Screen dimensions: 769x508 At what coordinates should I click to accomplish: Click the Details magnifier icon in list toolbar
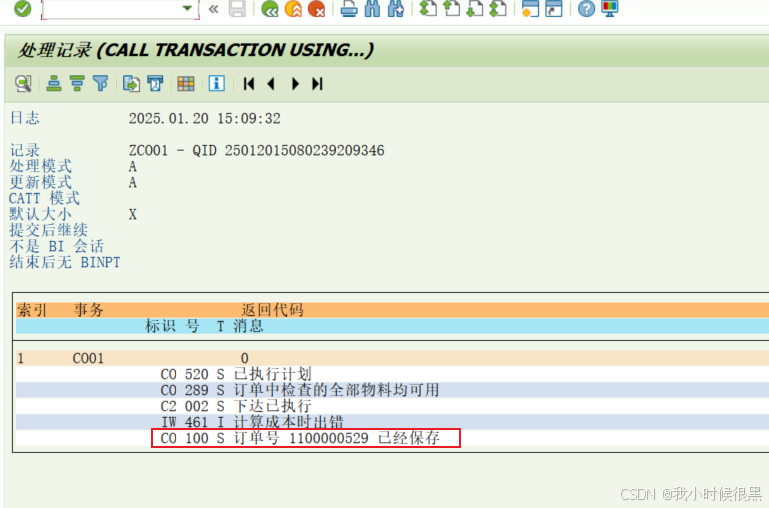(23, 84)
